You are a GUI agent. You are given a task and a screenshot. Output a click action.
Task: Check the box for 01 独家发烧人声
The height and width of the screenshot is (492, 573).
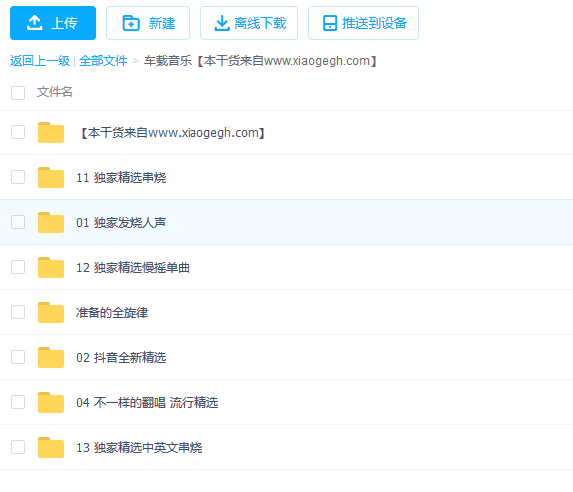18,222
